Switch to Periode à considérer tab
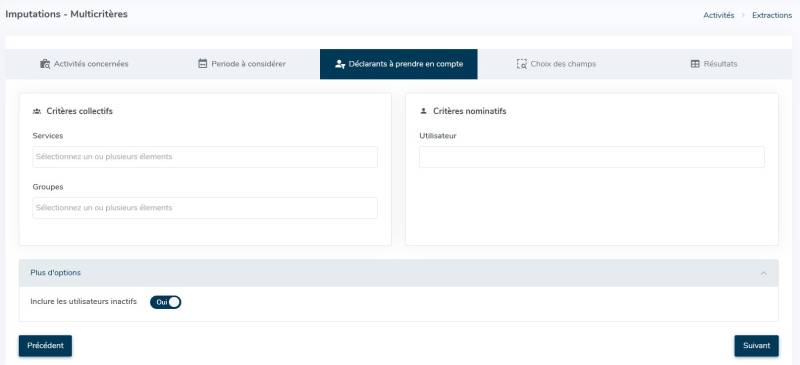The height and width of the screenshot is (365, 800). click(x=241, y=64)
